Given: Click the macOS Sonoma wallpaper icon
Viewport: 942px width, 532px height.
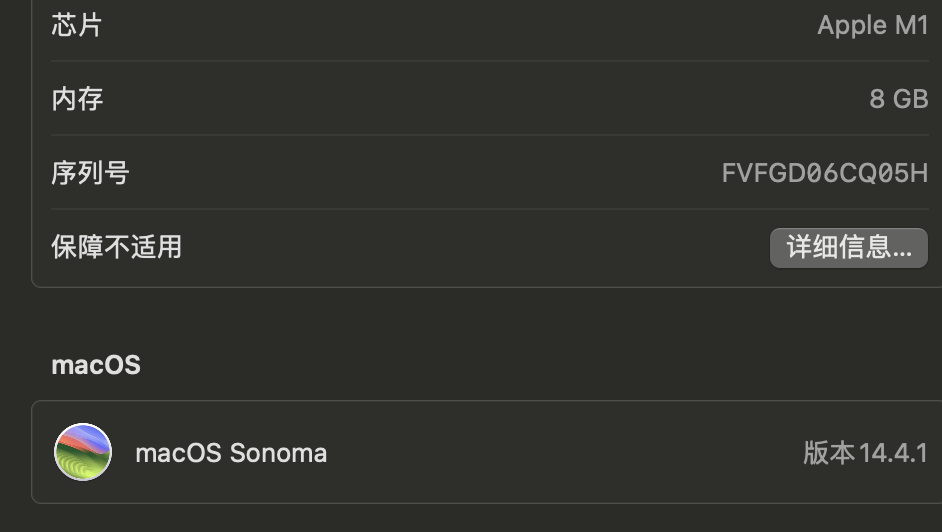Looking at the screenshot, I should click(x=83, y=452).
